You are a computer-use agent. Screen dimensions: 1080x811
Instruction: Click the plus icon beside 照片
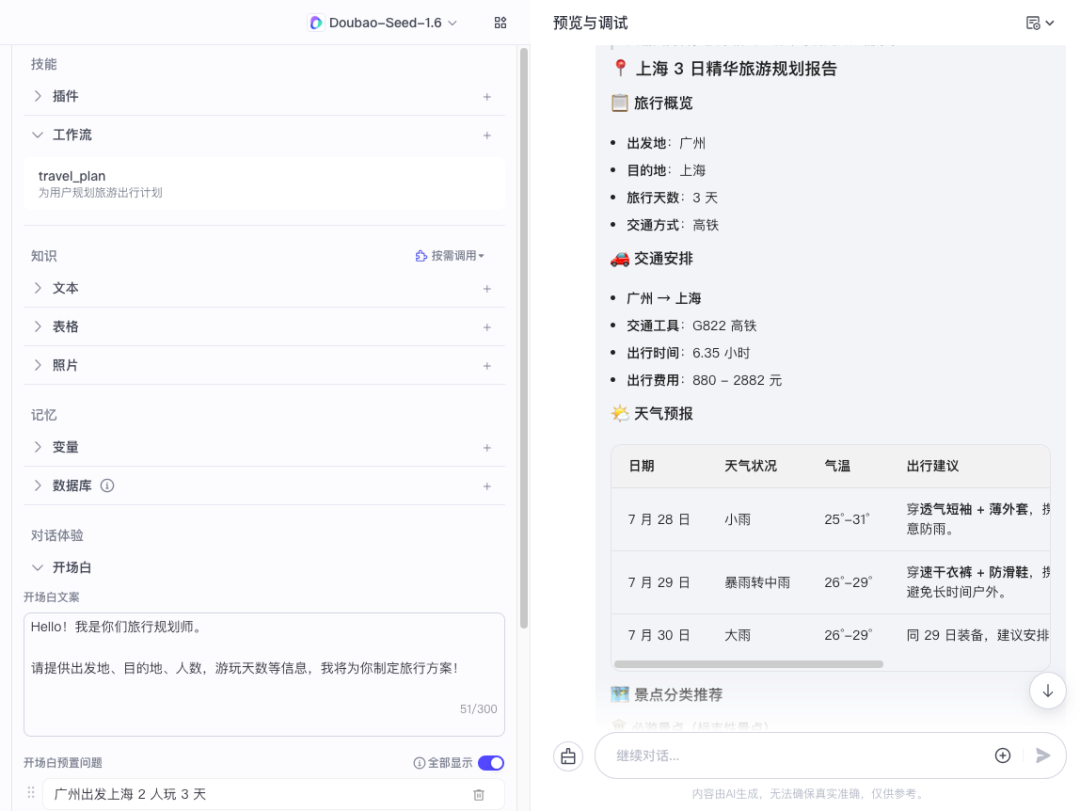[x=487, y=364]
